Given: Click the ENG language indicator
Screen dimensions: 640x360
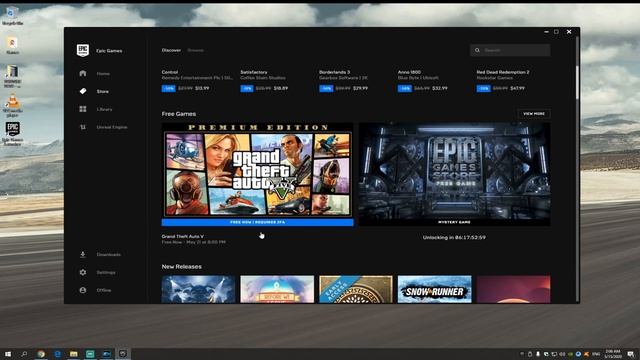Looking at the screenshot, I should 596,354.
